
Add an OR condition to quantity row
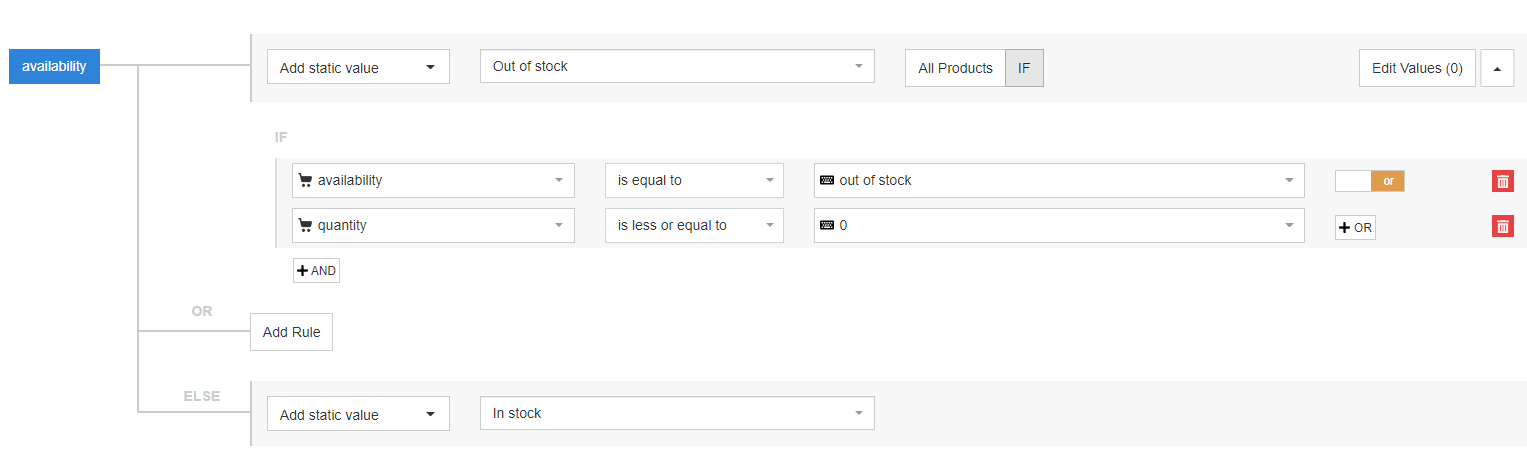(x=1355, y=228)
